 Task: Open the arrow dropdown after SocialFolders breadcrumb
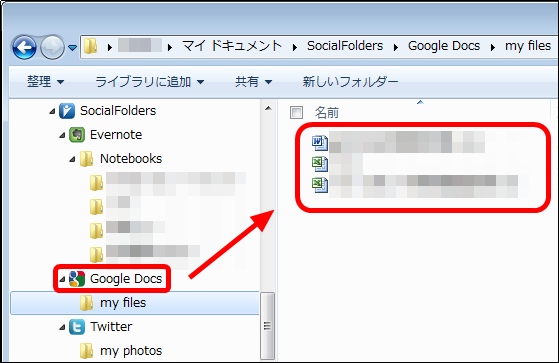[395, 47]
